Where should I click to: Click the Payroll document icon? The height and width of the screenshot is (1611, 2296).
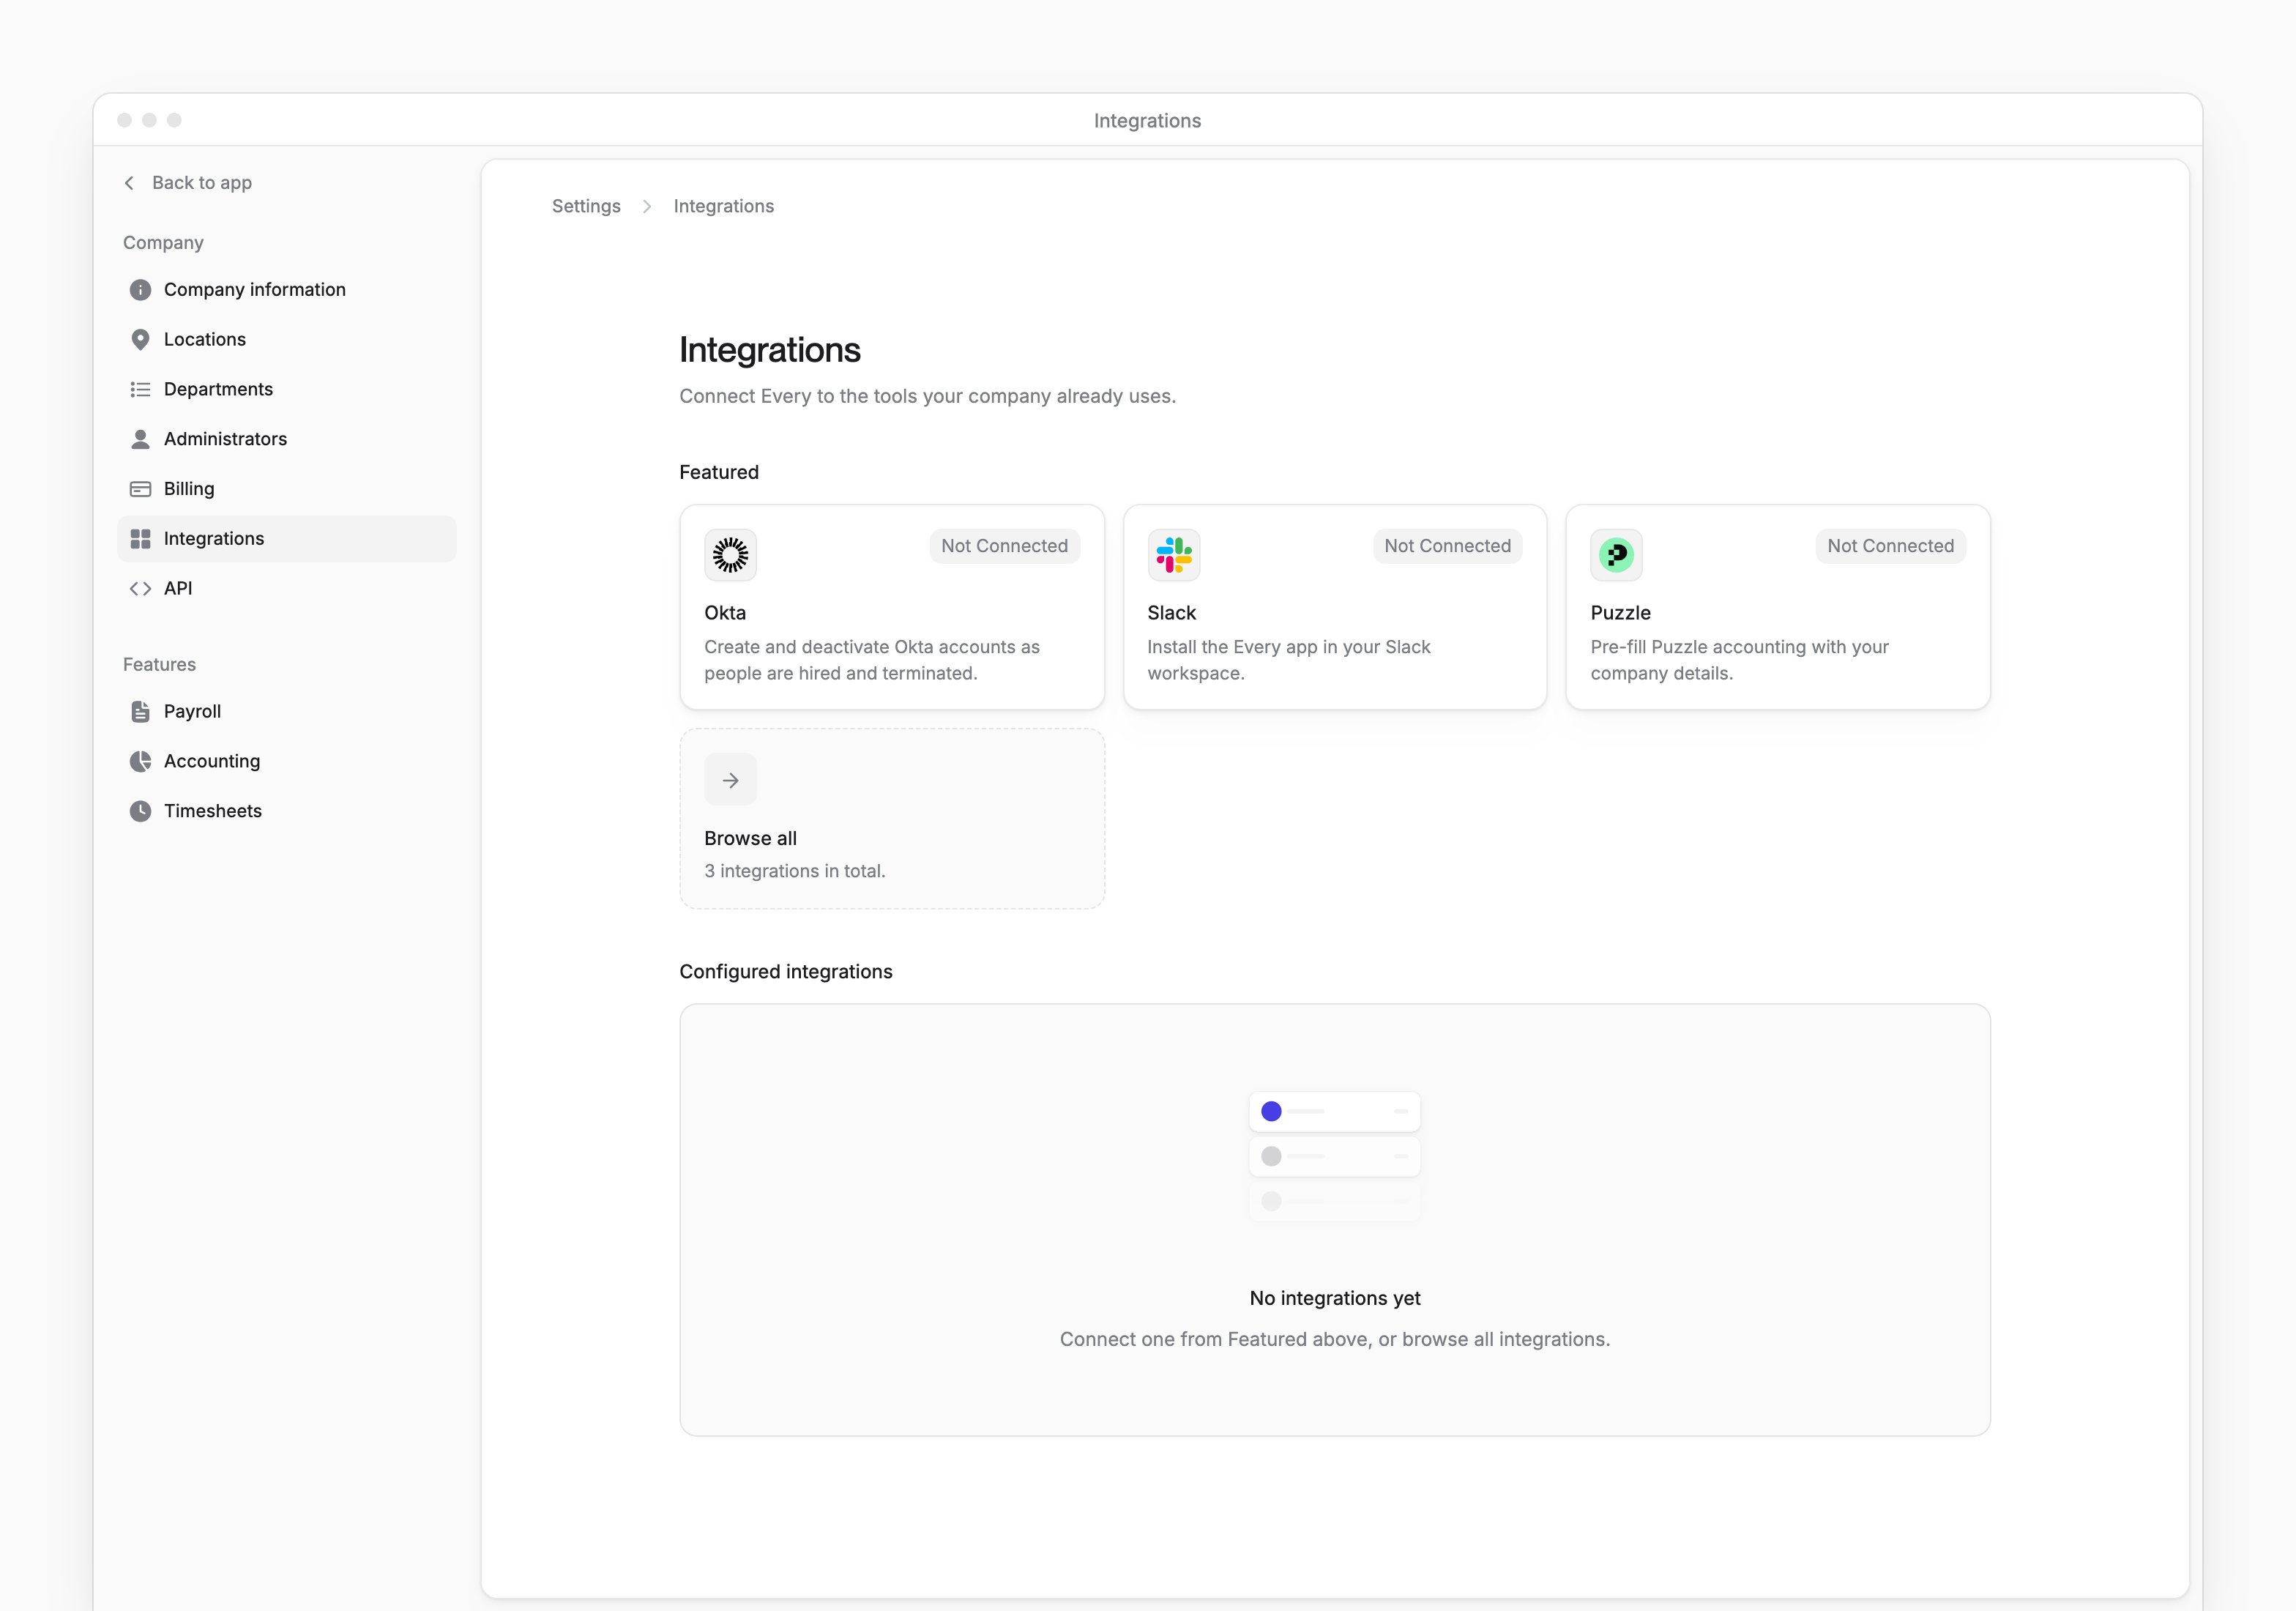[x=140, y=712]
